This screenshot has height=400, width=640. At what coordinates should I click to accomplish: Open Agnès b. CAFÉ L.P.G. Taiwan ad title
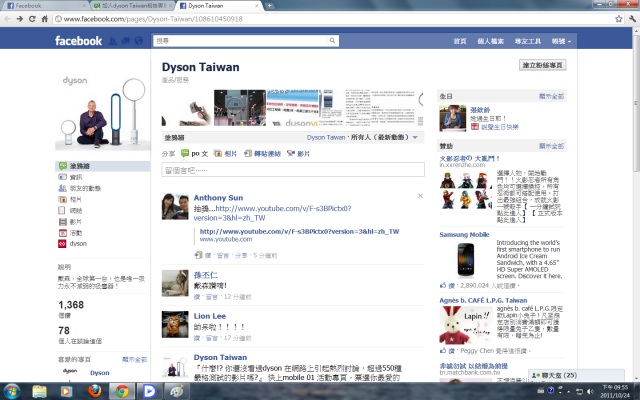483,300
